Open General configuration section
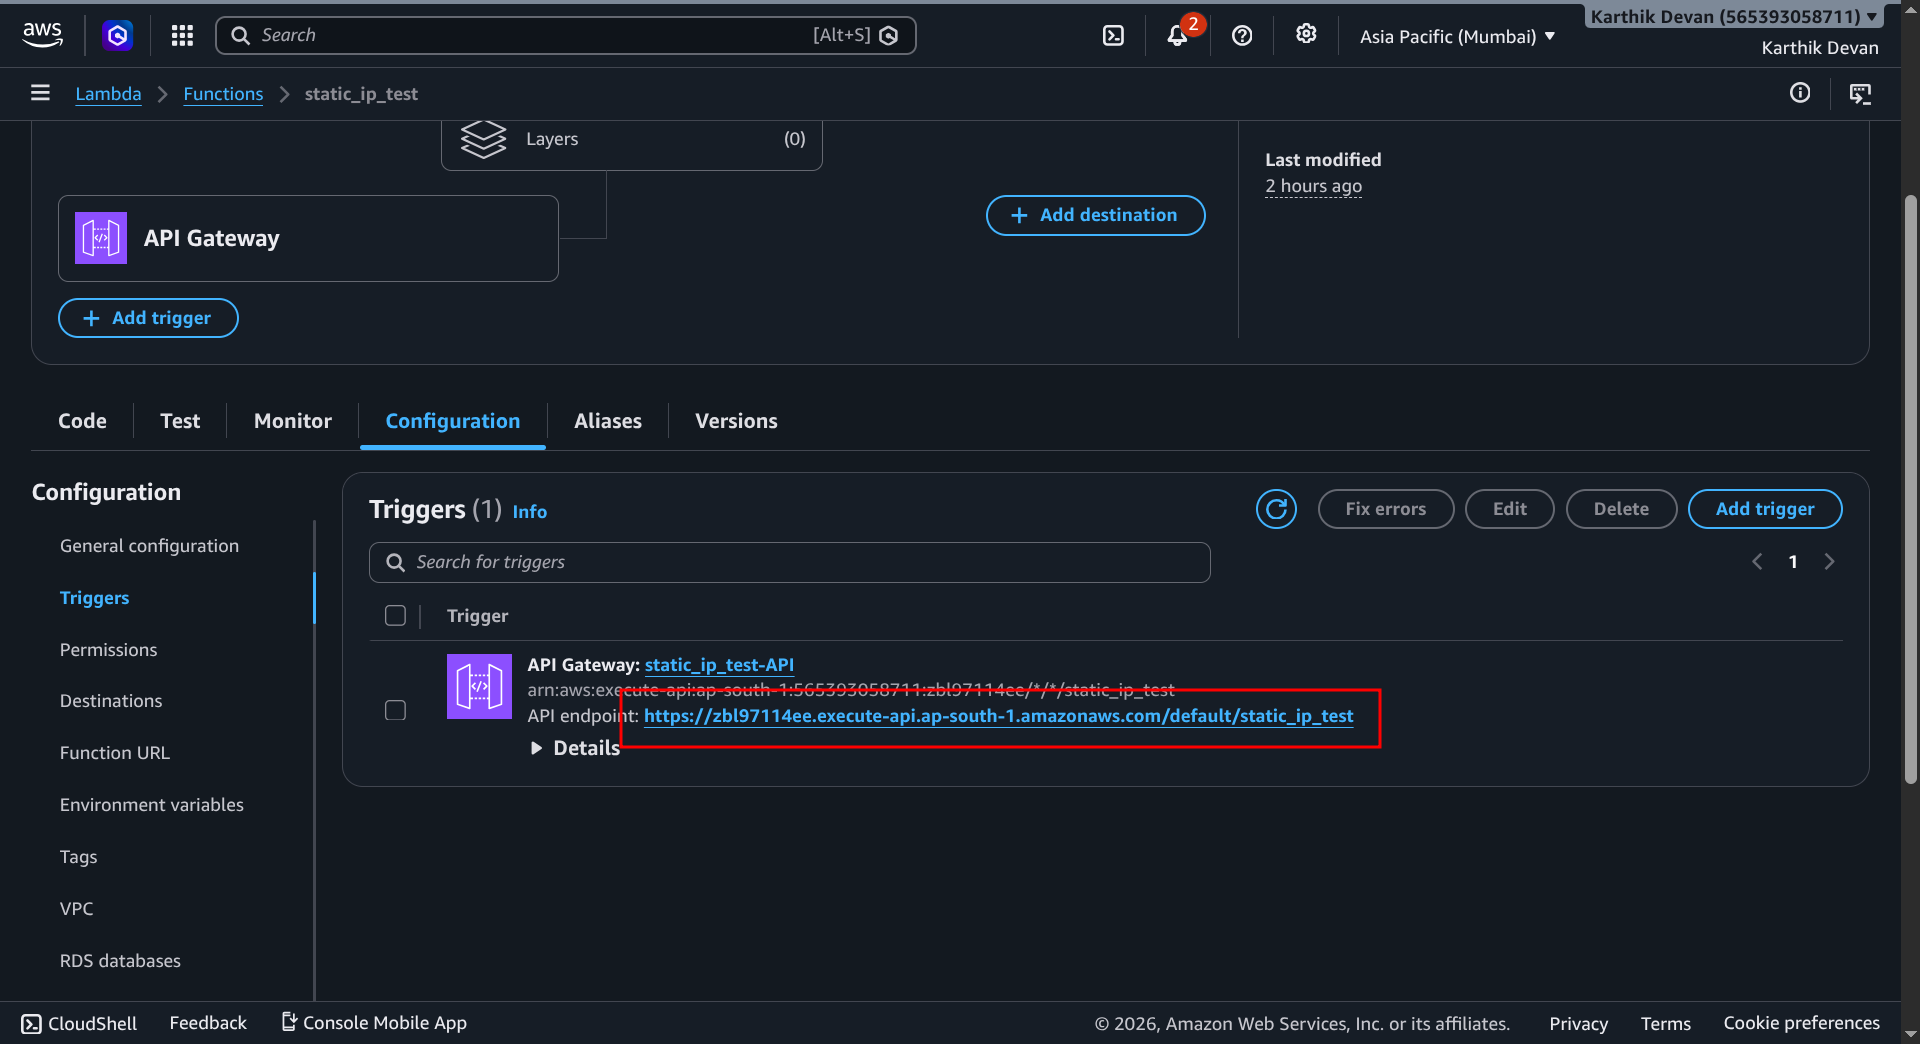 click(x=149, y=546)
